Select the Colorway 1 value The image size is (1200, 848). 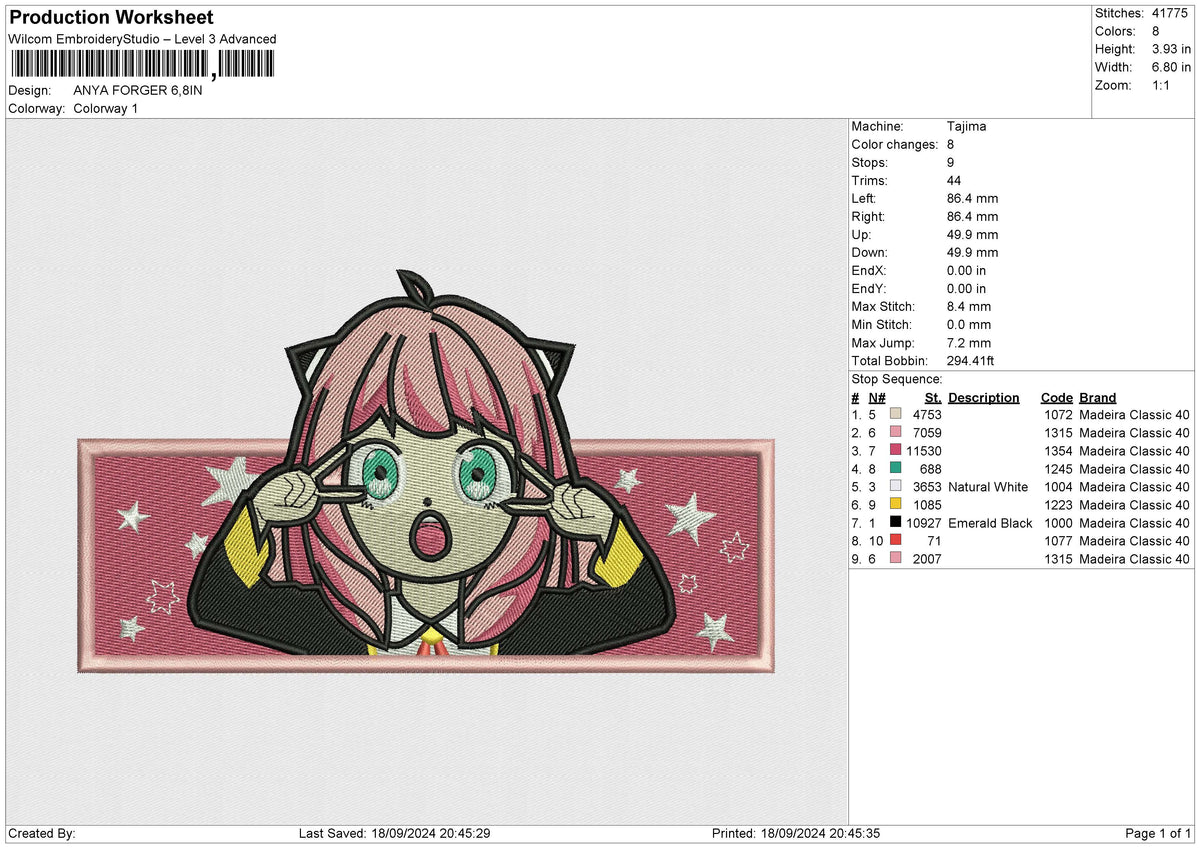pos(106,108)
